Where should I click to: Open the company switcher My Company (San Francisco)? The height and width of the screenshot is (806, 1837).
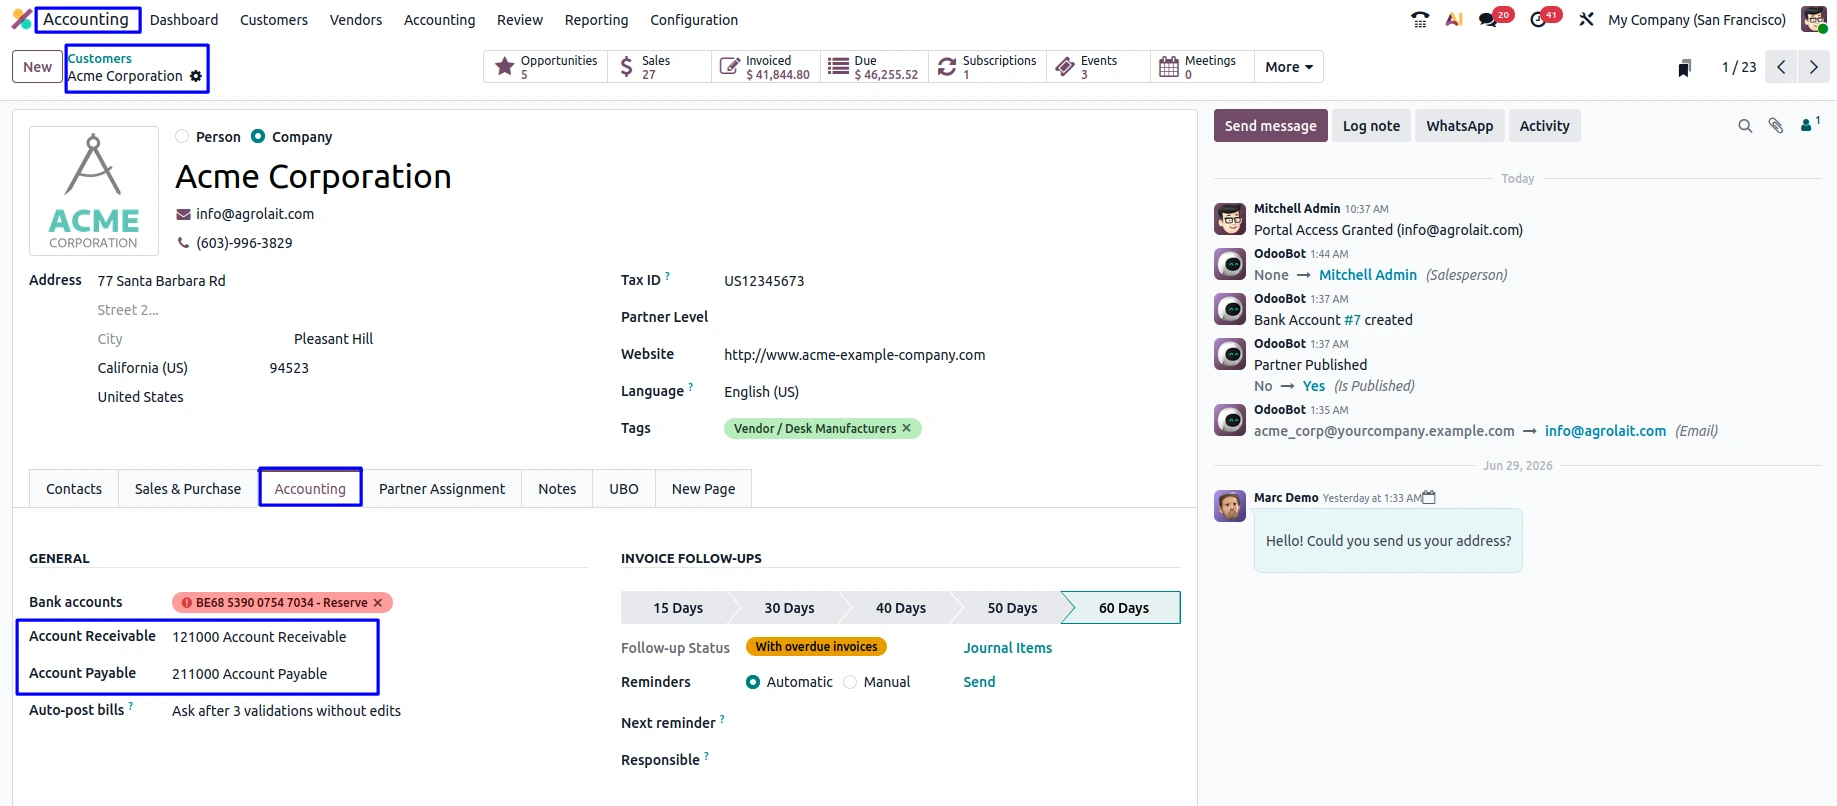[x=1696, y=20]
